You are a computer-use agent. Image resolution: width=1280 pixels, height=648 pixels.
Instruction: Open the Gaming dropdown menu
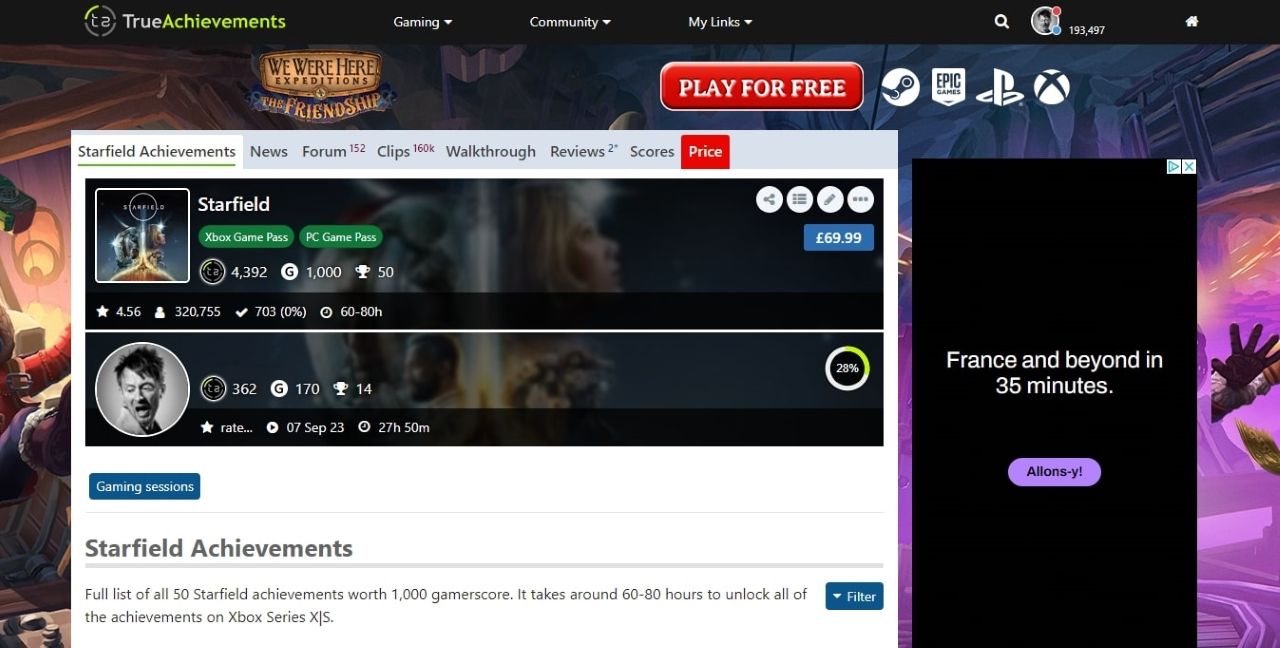422,21
